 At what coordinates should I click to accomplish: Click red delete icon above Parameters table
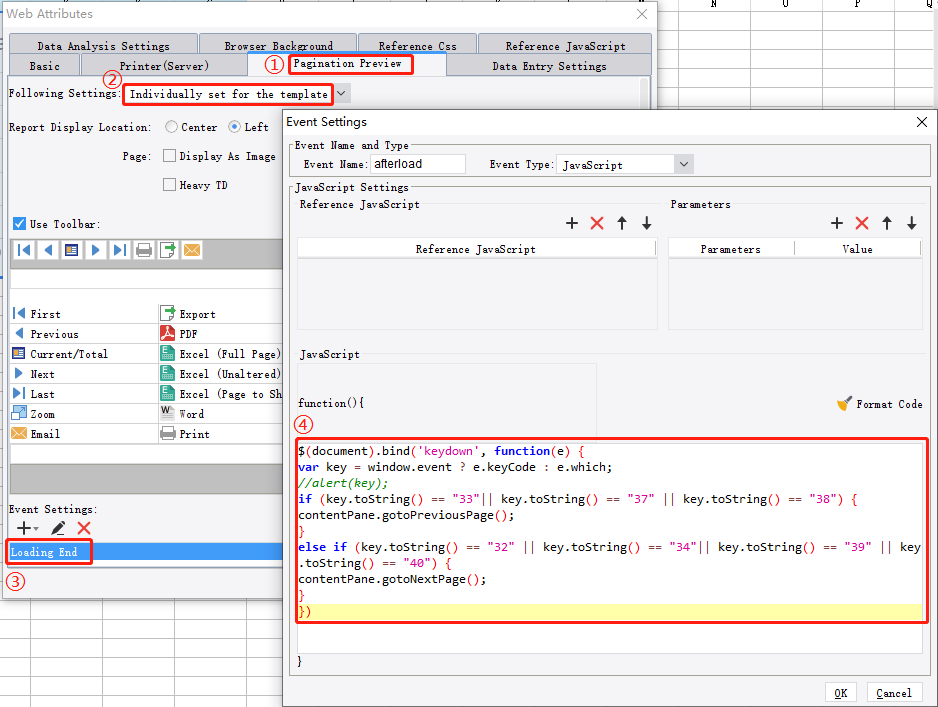[x=861, y=223]
